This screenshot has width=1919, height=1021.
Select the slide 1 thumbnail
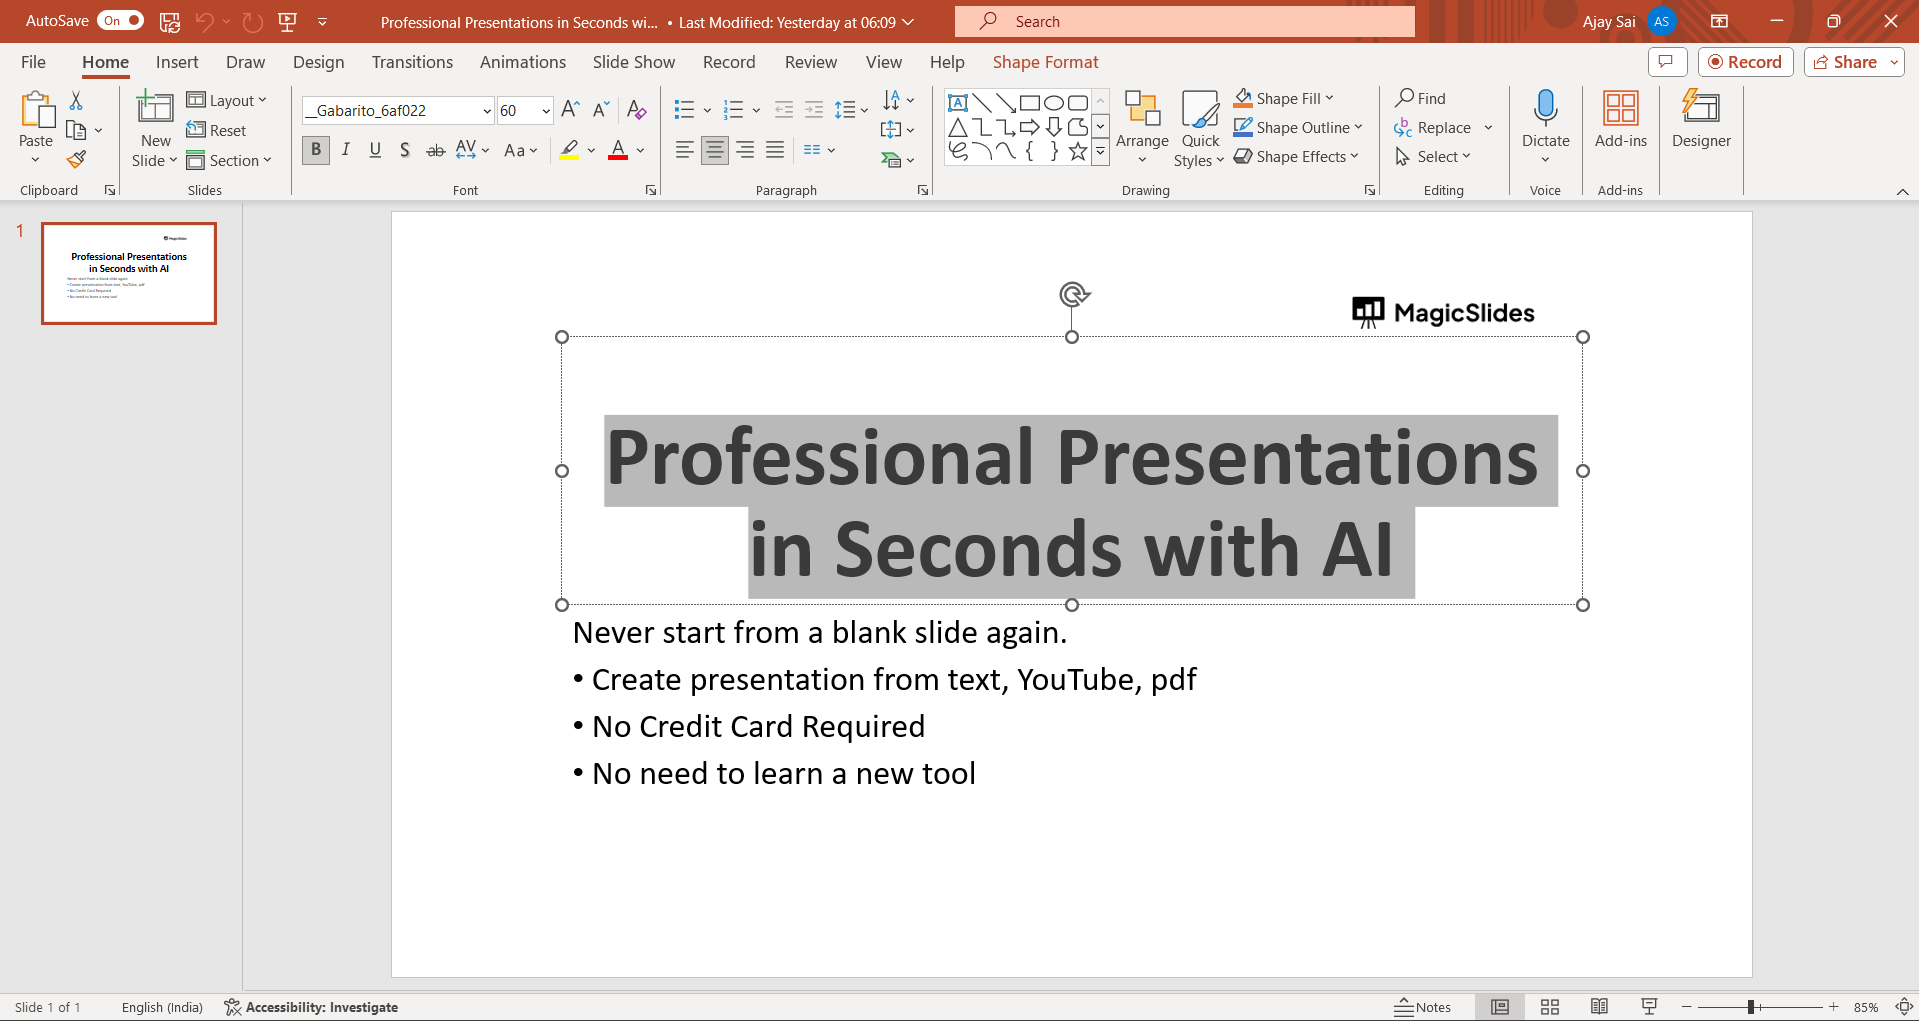[129, 273]
